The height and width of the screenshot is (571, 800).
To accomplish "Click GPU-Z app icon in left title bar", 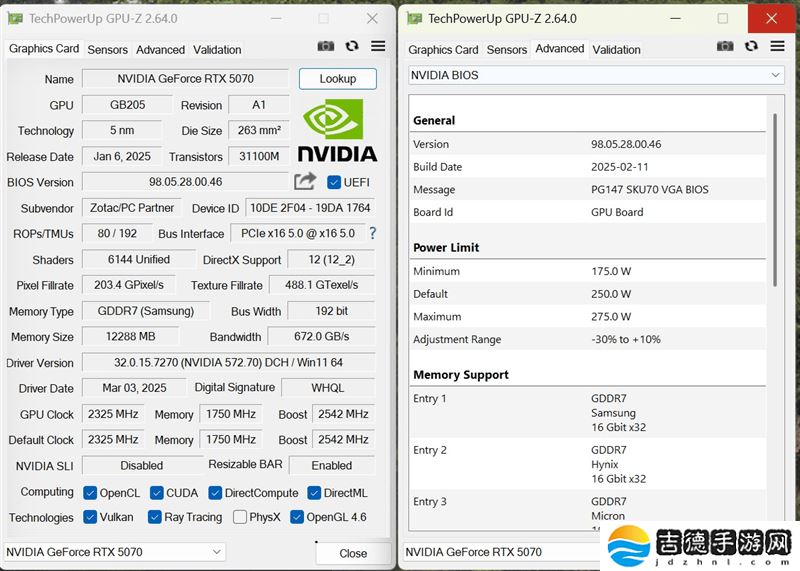I will tap(15, 19).
